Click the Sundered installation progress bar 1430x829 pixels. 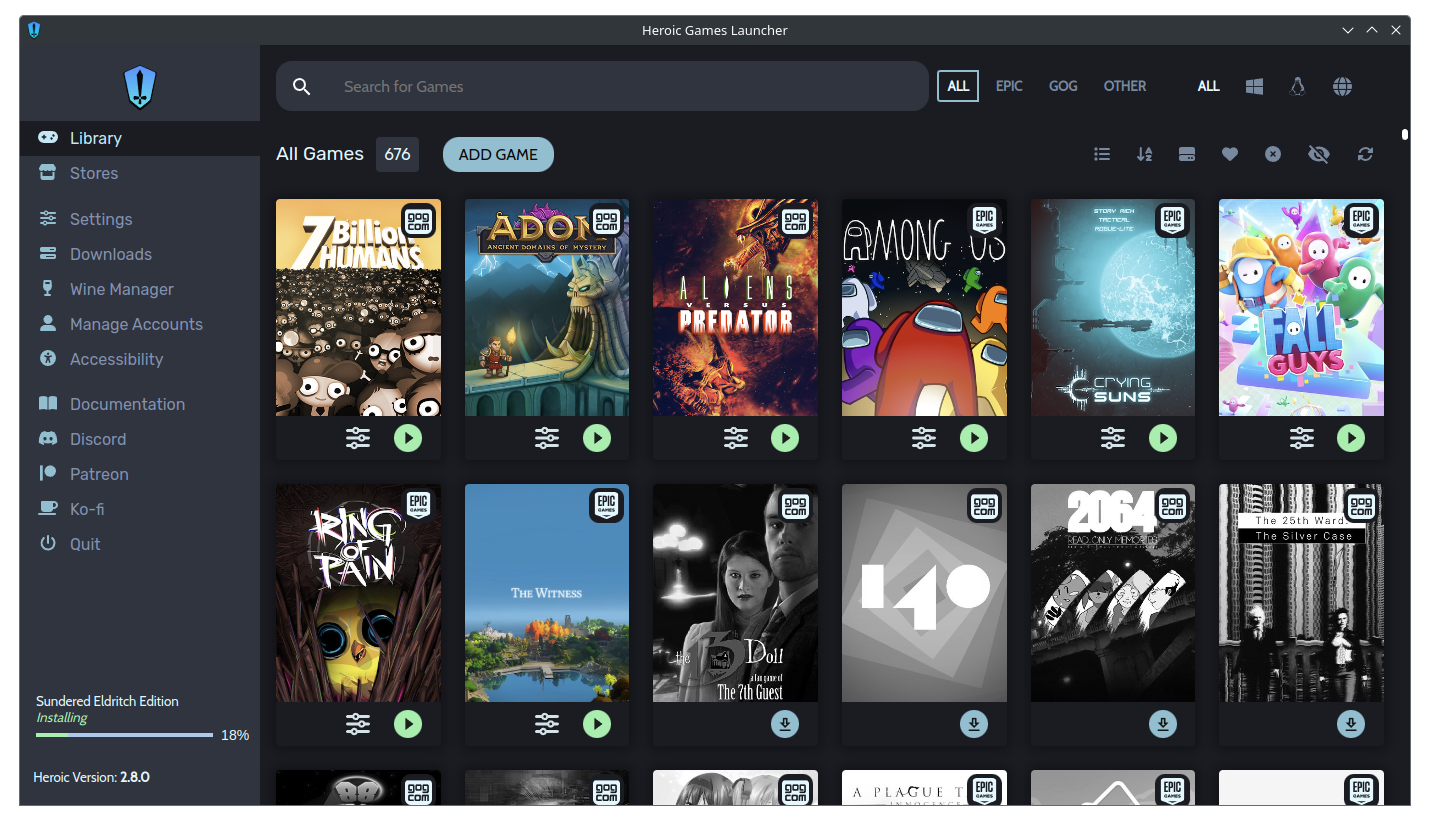[x=124, y=735]
